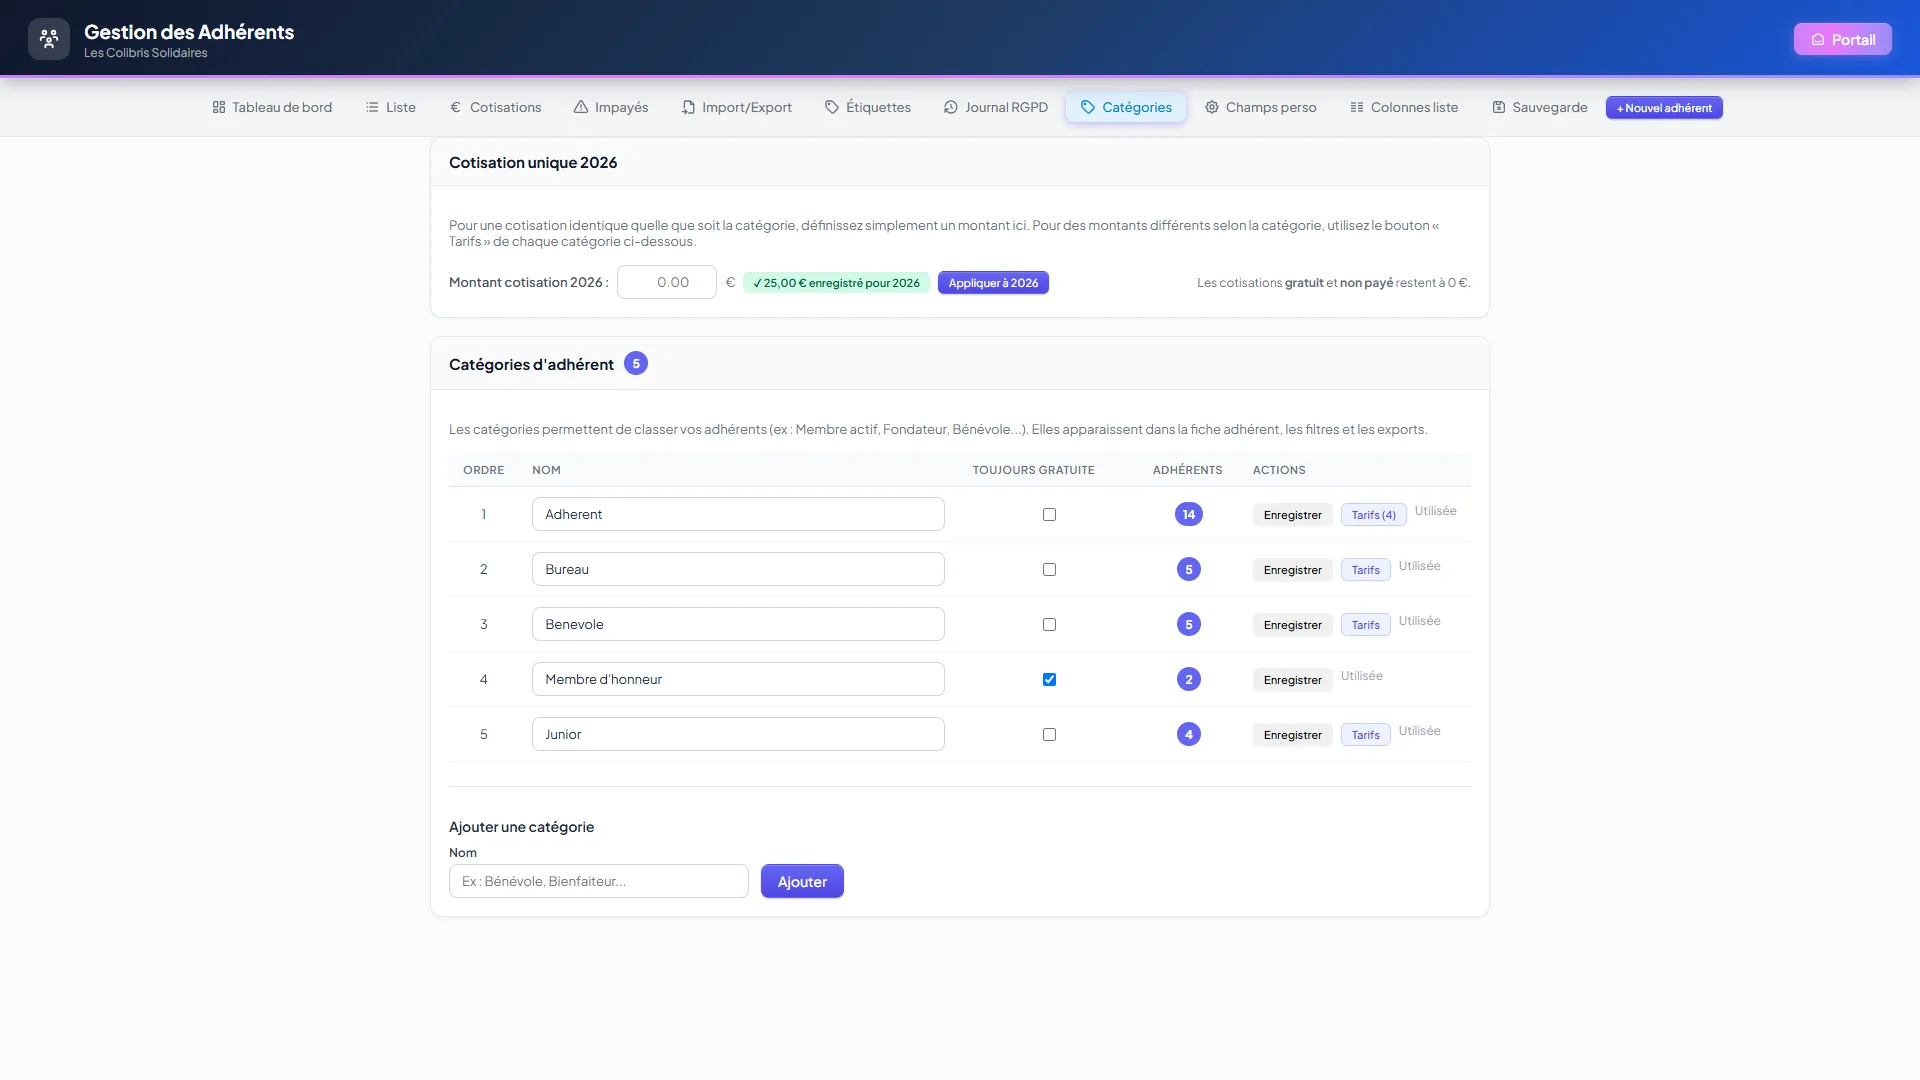Screen dimensions: 1920x1080
Task: Click the euro icon beside Cotisations
Action: coord(456,107)
